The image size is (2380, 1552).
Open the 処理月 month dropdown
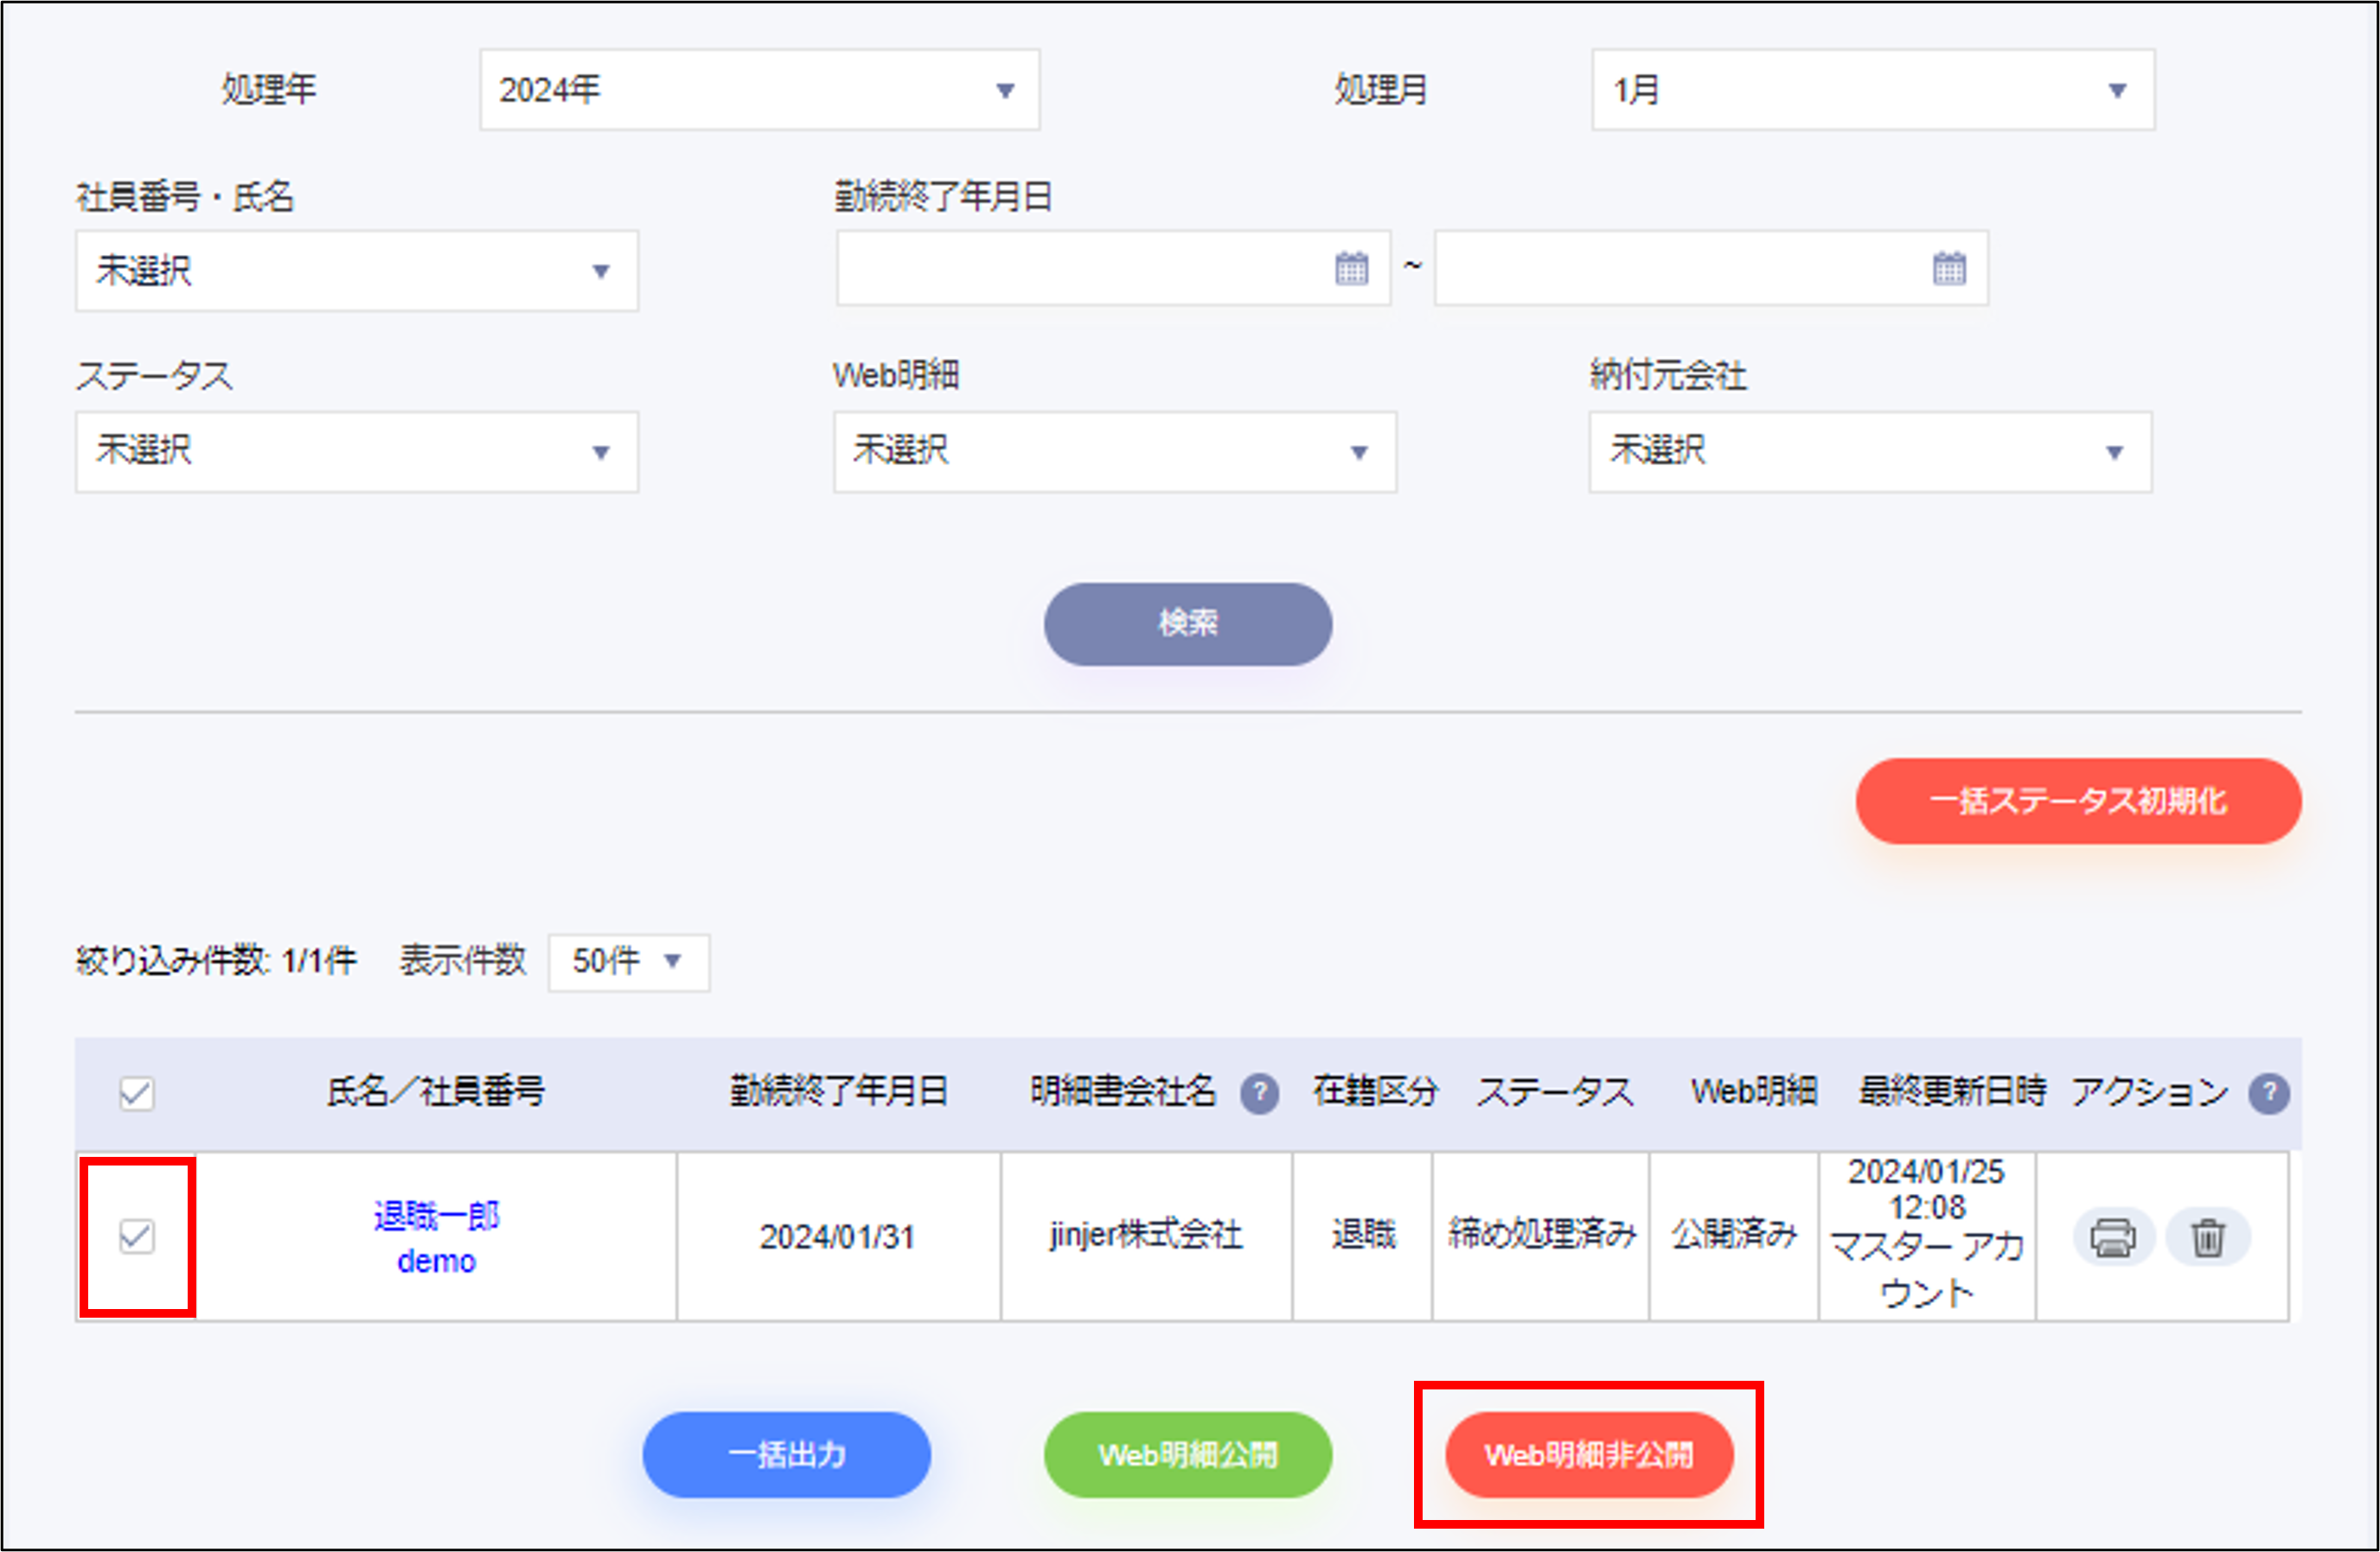coord(1873,90)
